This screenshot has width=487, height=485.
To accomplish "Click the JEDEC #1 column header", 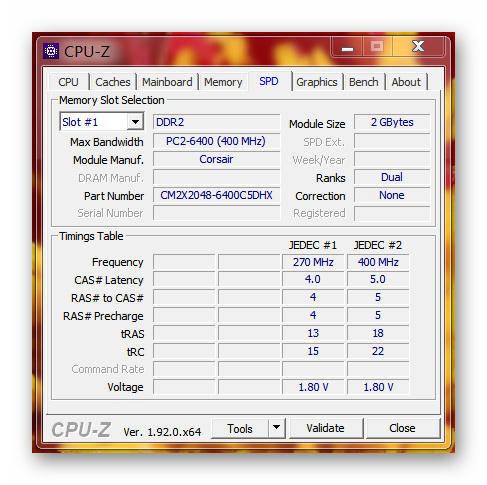I will tap(313, 245).
